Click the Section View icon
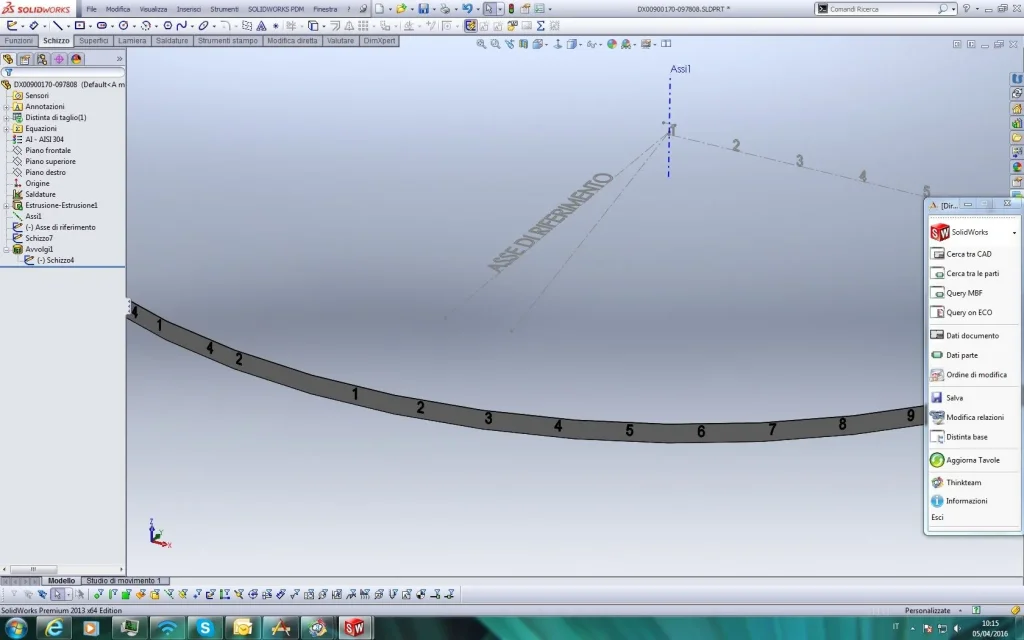Viewport: 1024px width, 640px height. (x=524, y=44)
